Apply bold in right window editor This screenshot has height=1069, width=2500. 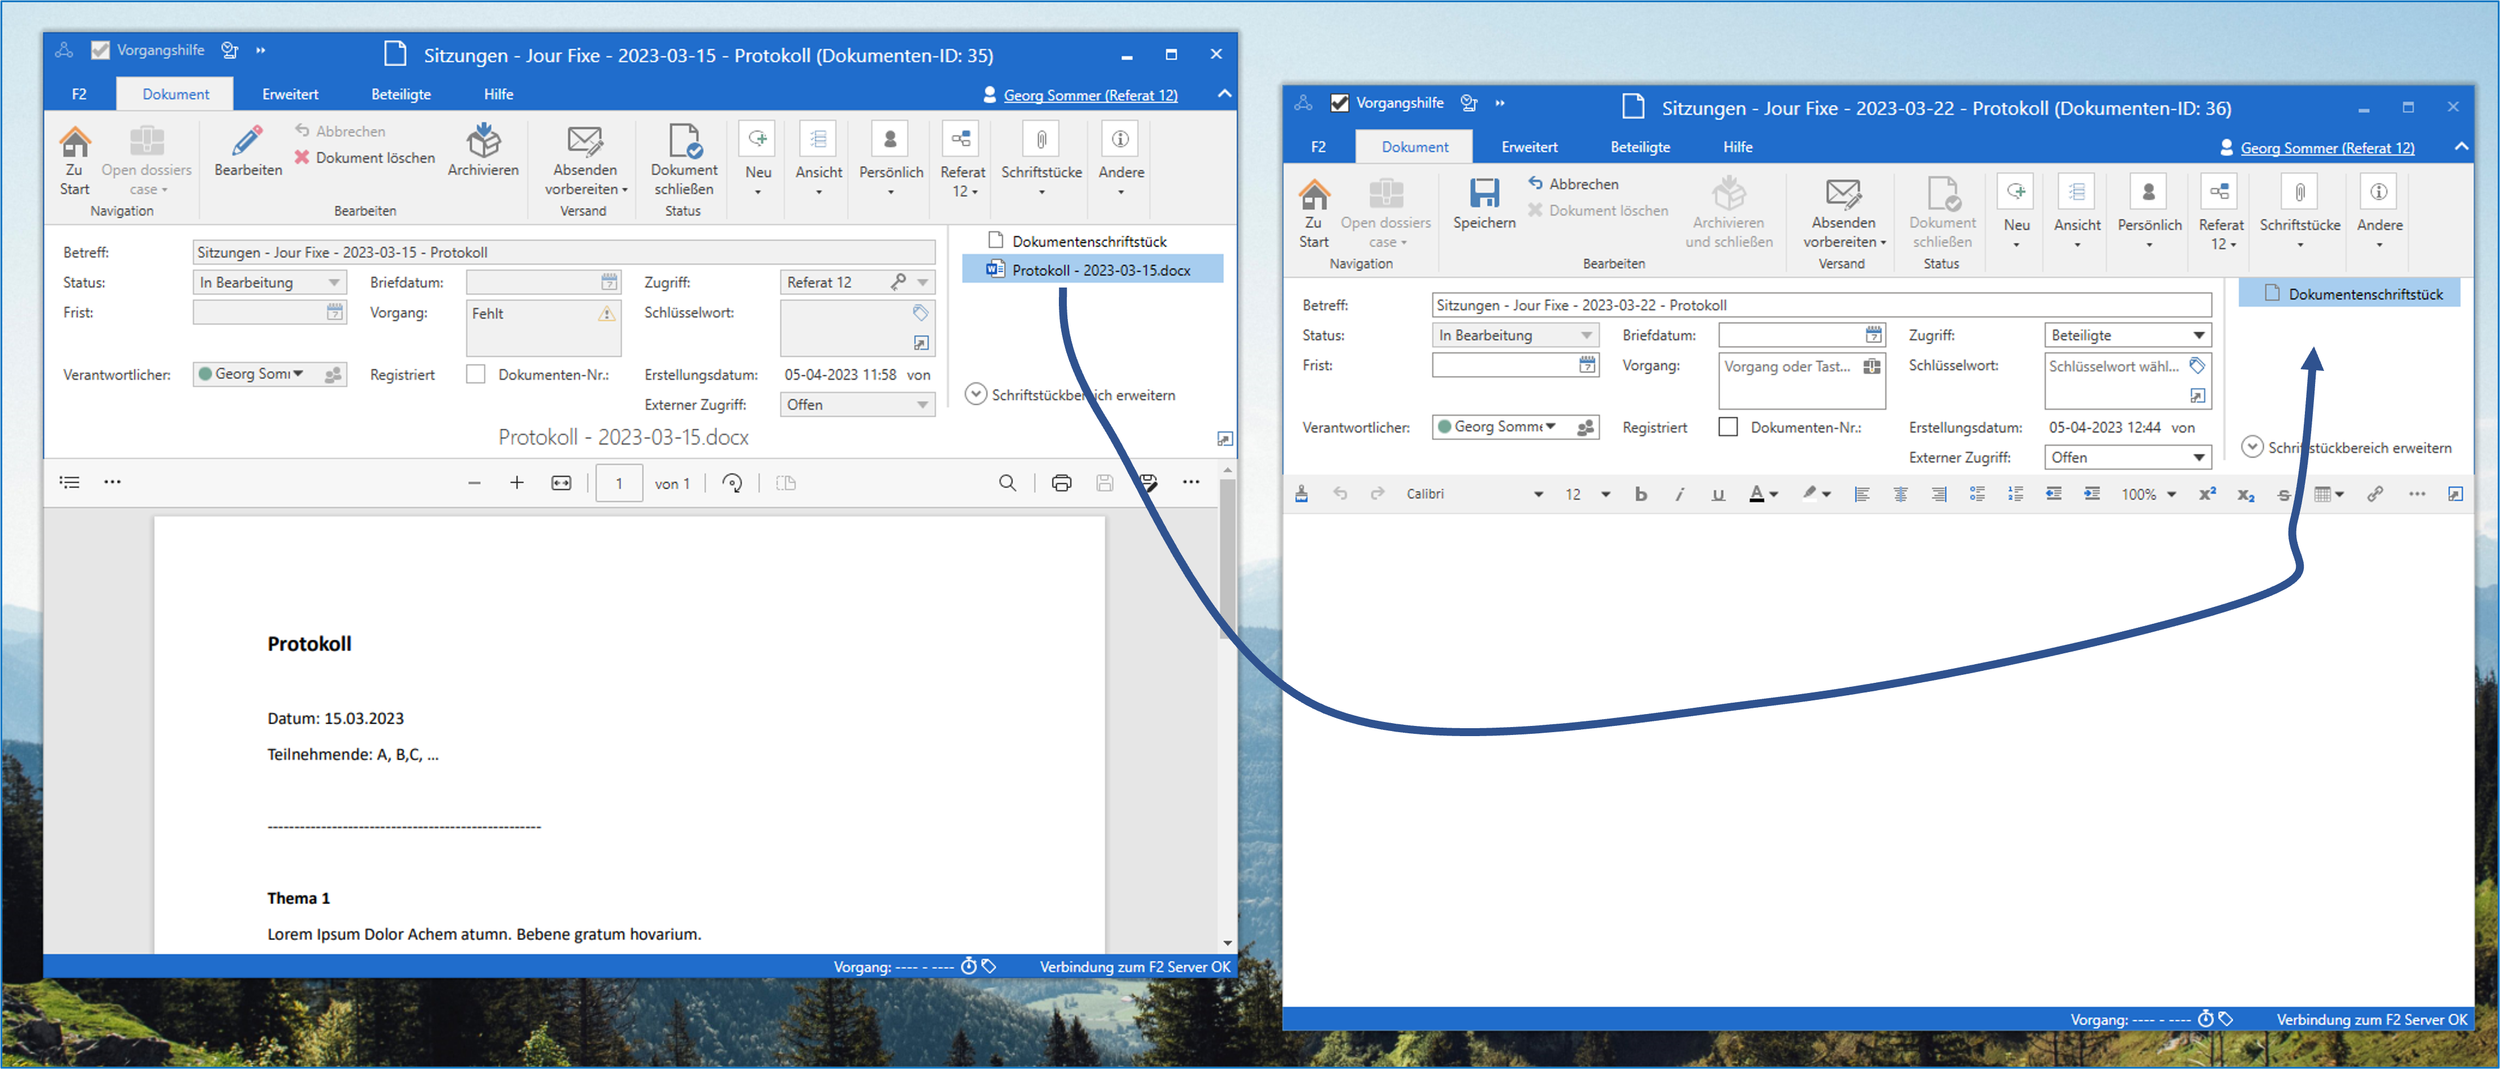coord(1640,494)
